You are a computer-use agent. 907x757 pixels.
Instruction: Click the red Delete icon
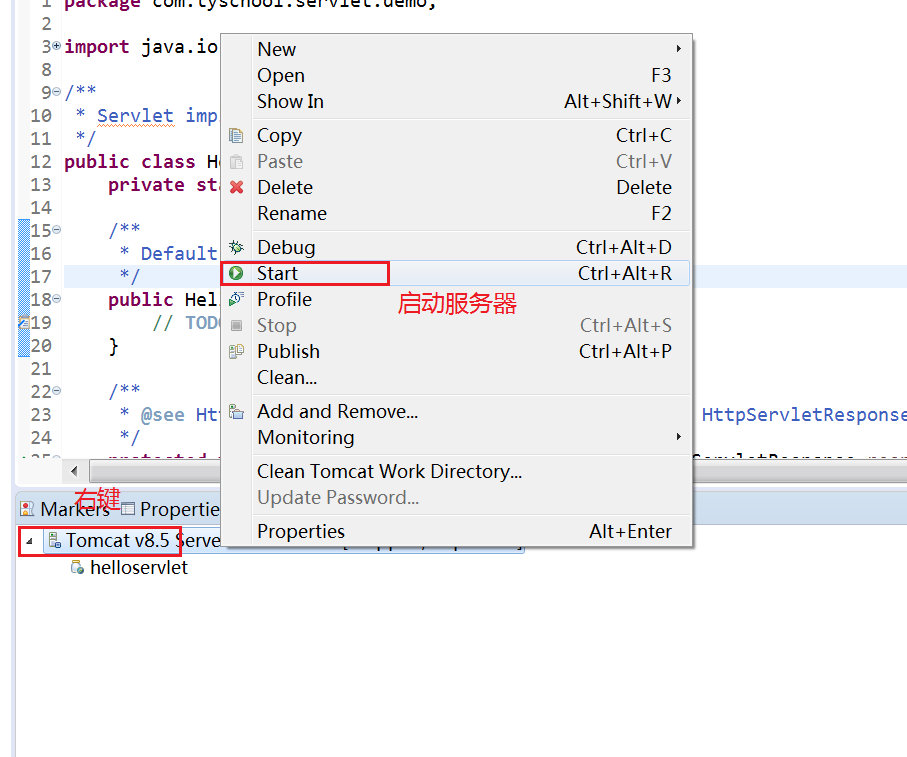pyautogui.click(x=237, y=187)
